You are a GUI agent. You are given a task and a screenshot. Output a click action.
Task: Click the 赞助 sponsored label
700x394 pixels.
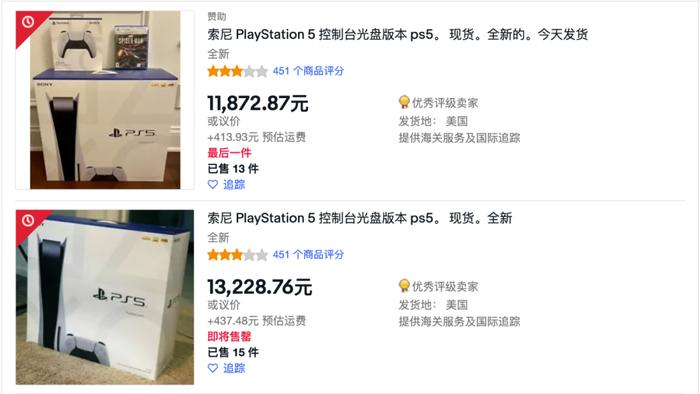tap(217, 17)
